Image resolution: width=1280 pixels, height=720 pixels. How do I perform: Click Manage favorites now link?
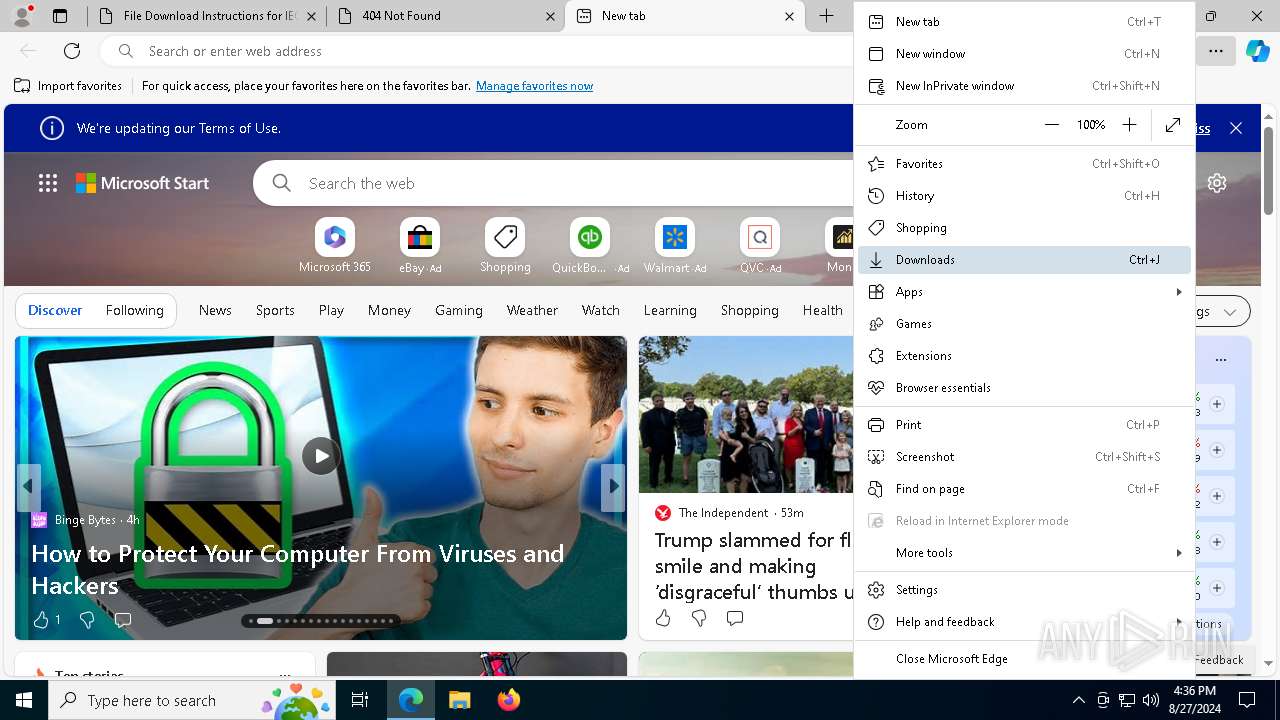tap(534, 86)
